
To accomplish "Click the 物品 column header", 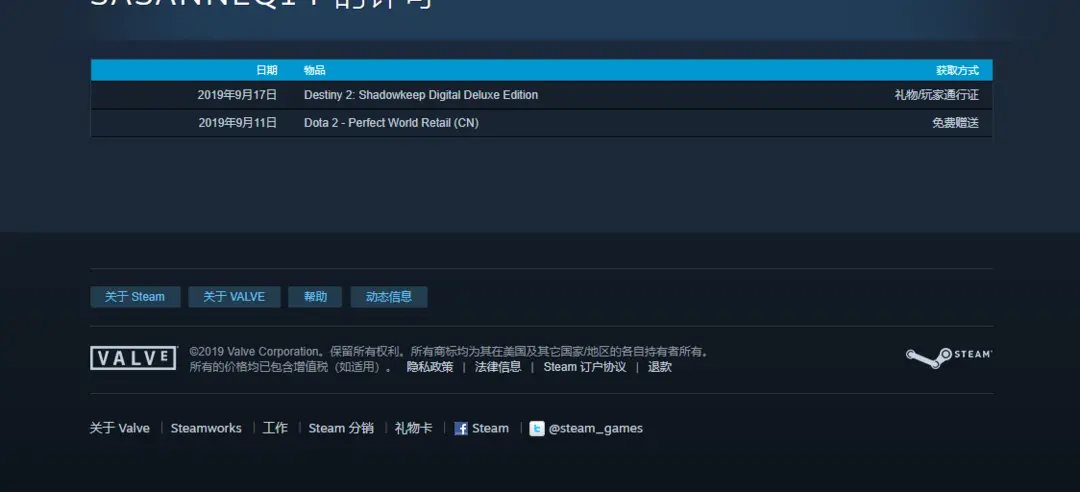I will pos(315,70).
